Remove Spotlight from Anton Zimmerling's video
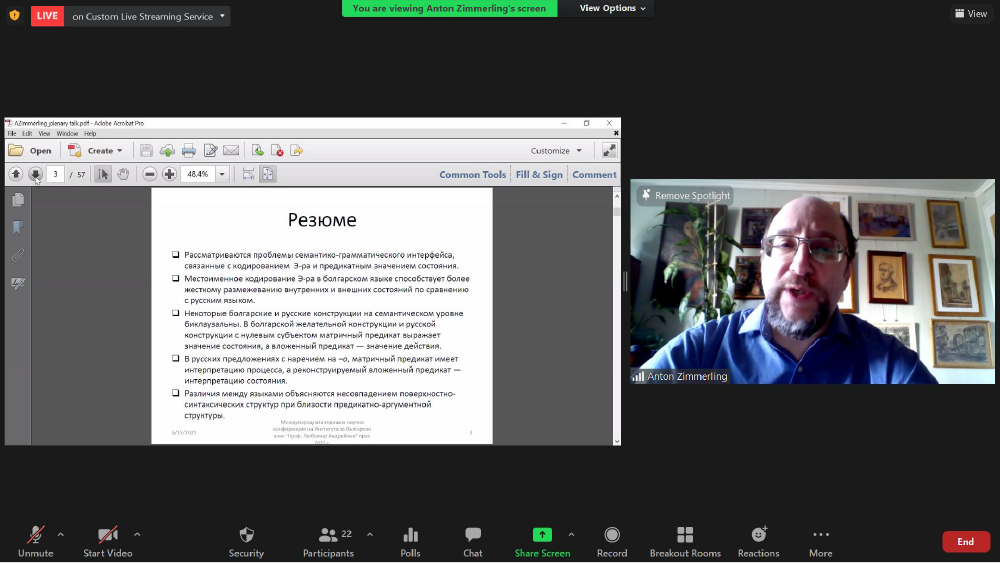 [686, 196]
